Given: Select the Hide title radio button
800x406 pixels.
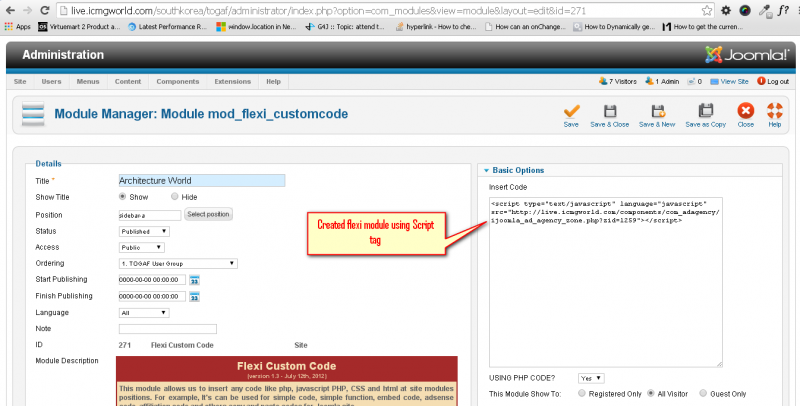Looking at the screenshot, I should [x=174, y=196].
